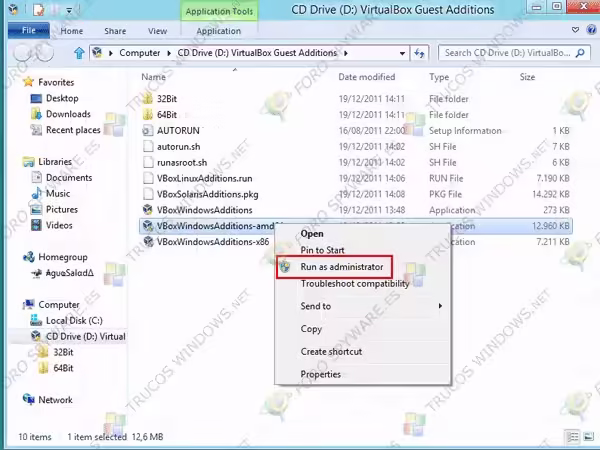Click the Application Tools contextual tab

219,11
